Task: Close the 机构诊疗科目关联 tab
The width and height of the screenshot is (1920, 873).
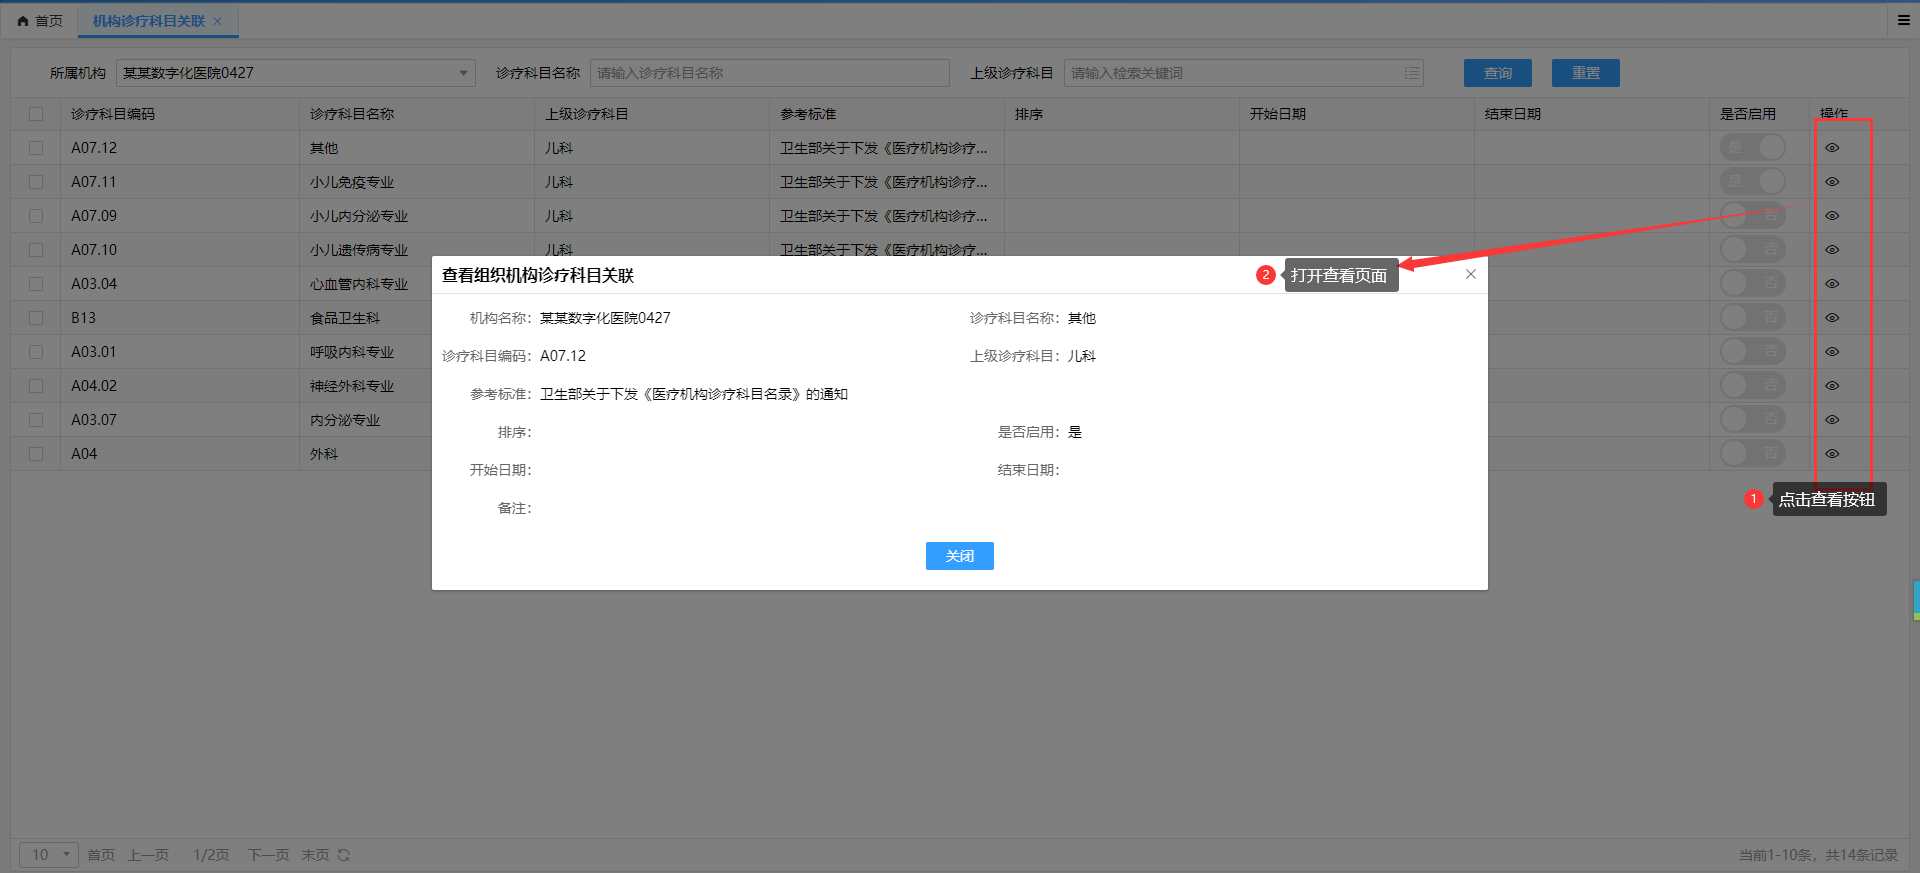Action: point(217,21)
